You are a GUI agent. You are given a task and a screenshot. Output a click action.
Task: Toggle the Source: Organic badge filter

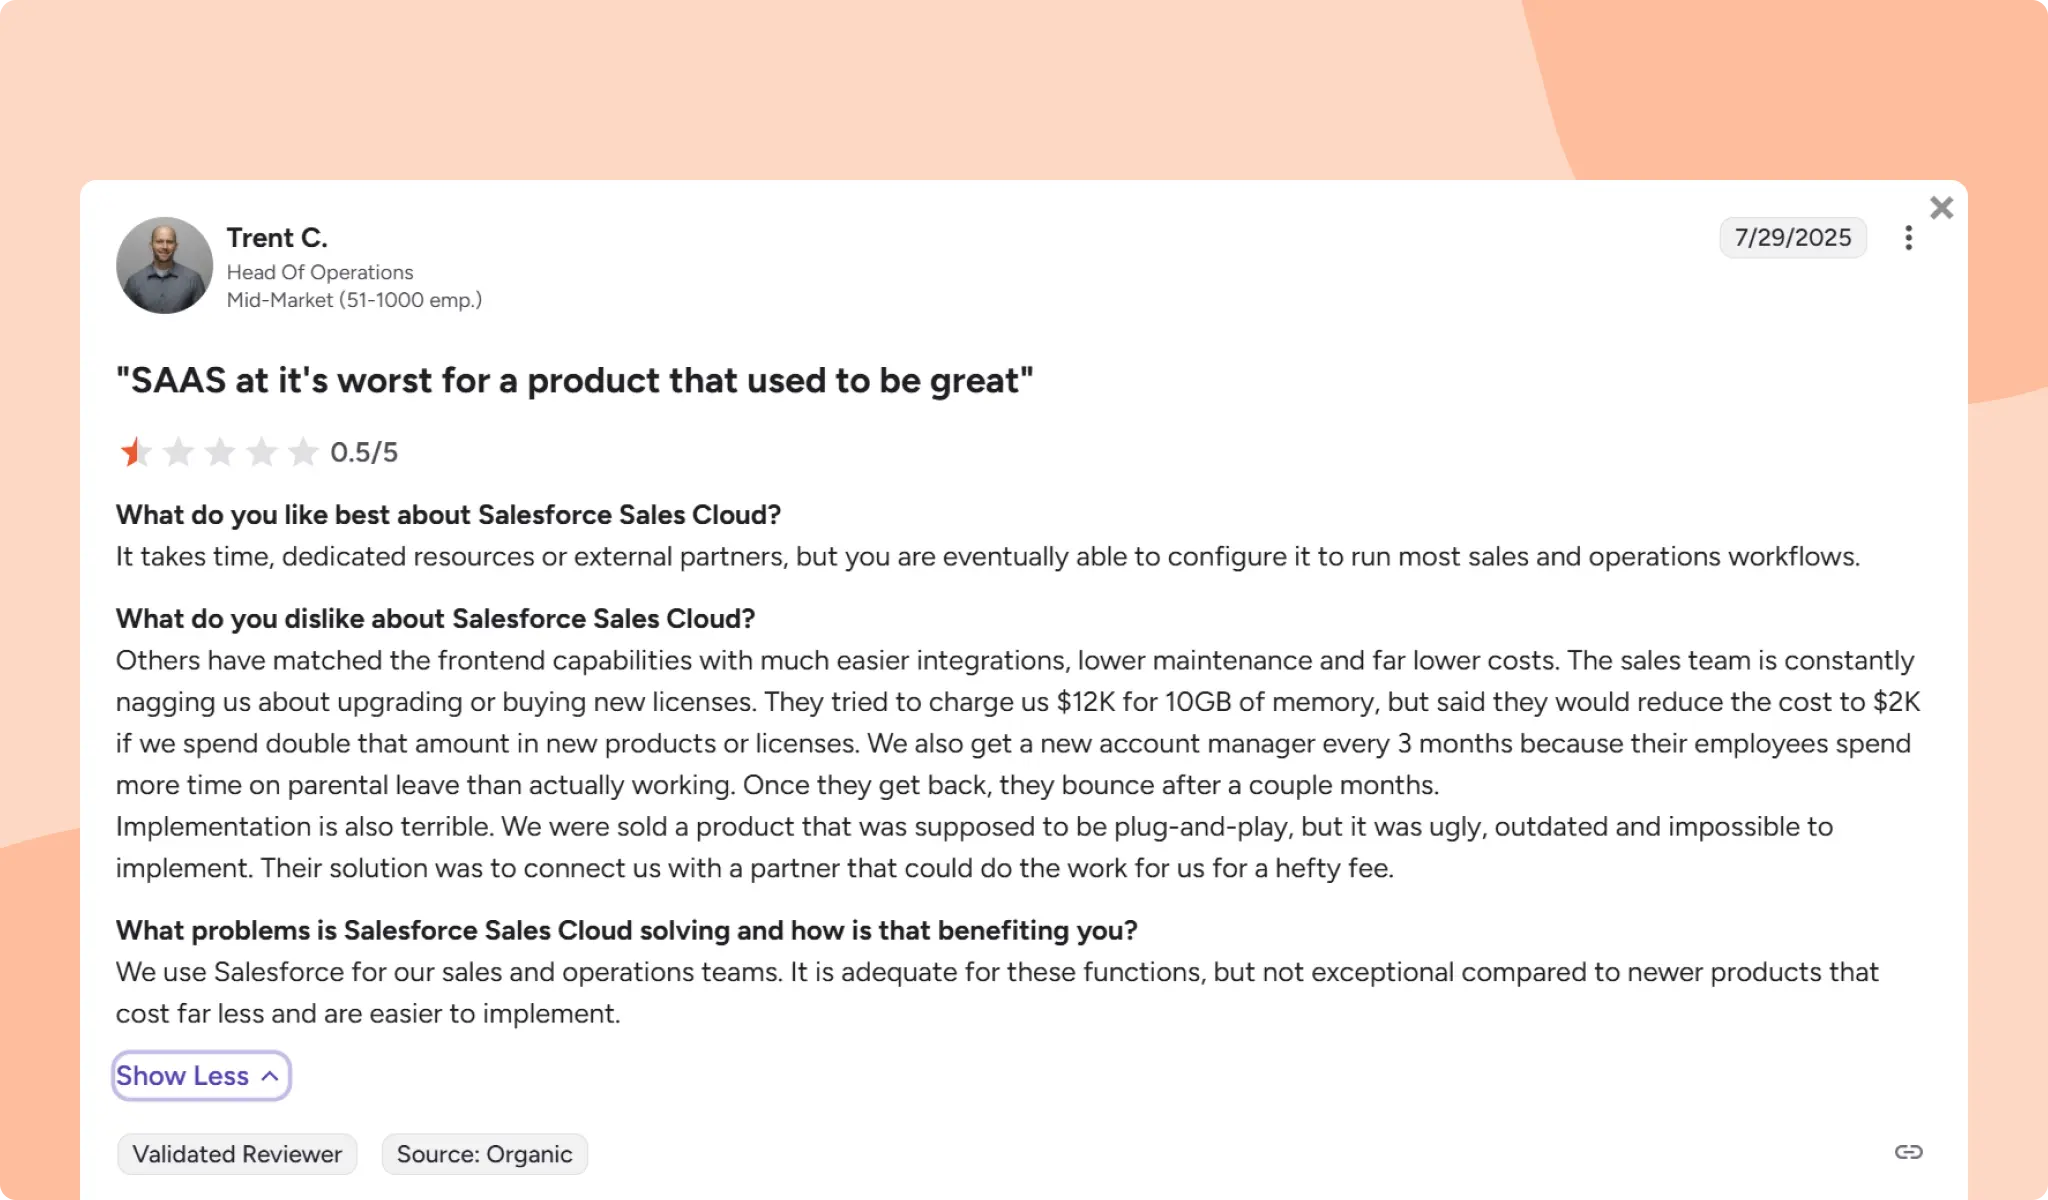[484, 1154]
